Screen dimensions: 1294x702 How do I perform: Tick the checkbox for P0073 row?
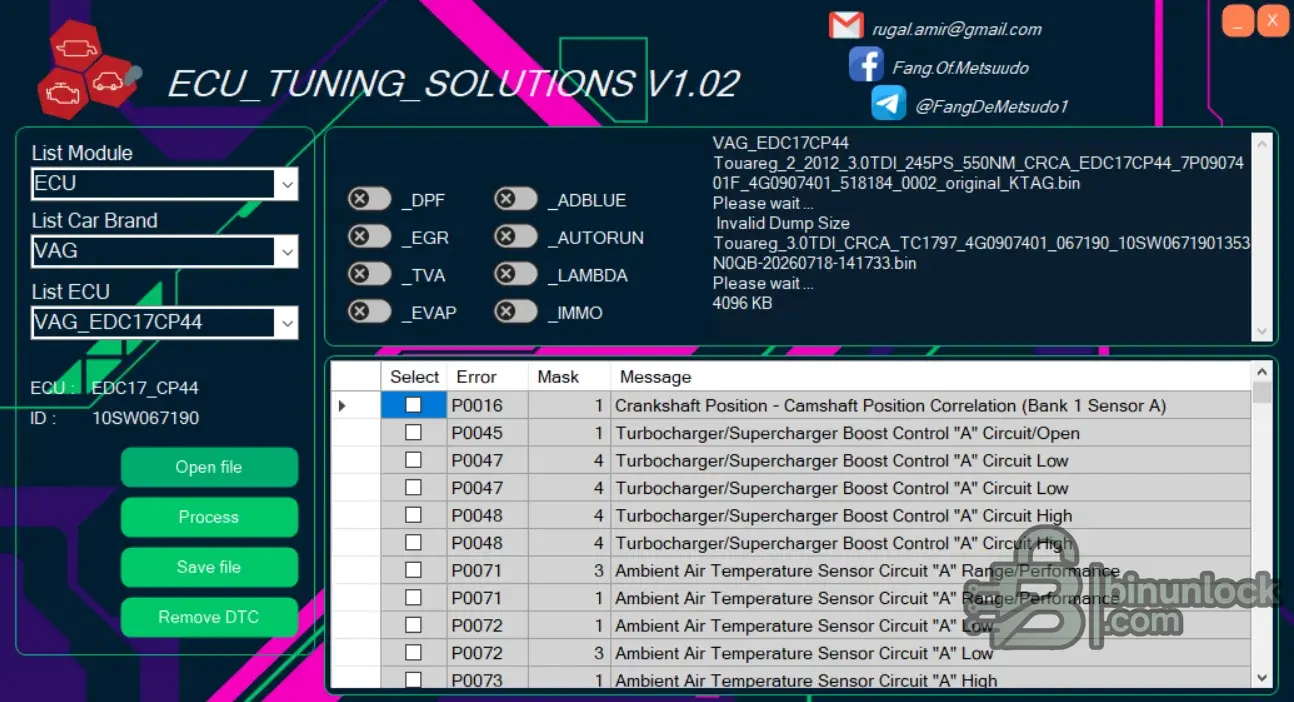click(x=413, y=680)
